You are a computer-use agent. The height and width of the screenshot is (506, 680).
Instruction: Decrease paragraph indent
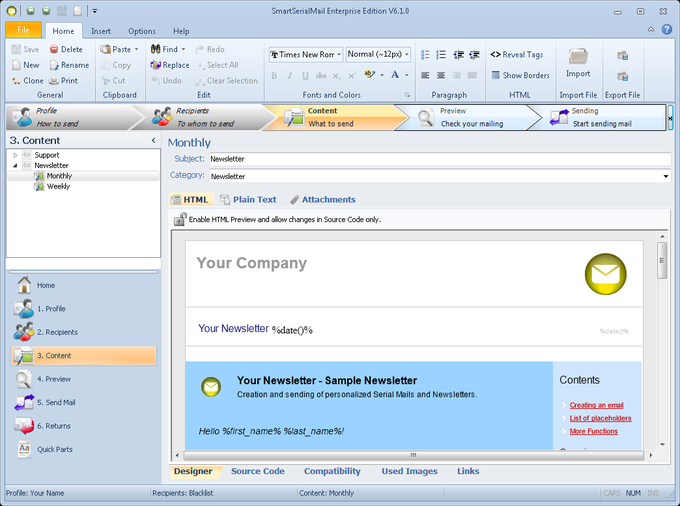(x=458, y=55)
